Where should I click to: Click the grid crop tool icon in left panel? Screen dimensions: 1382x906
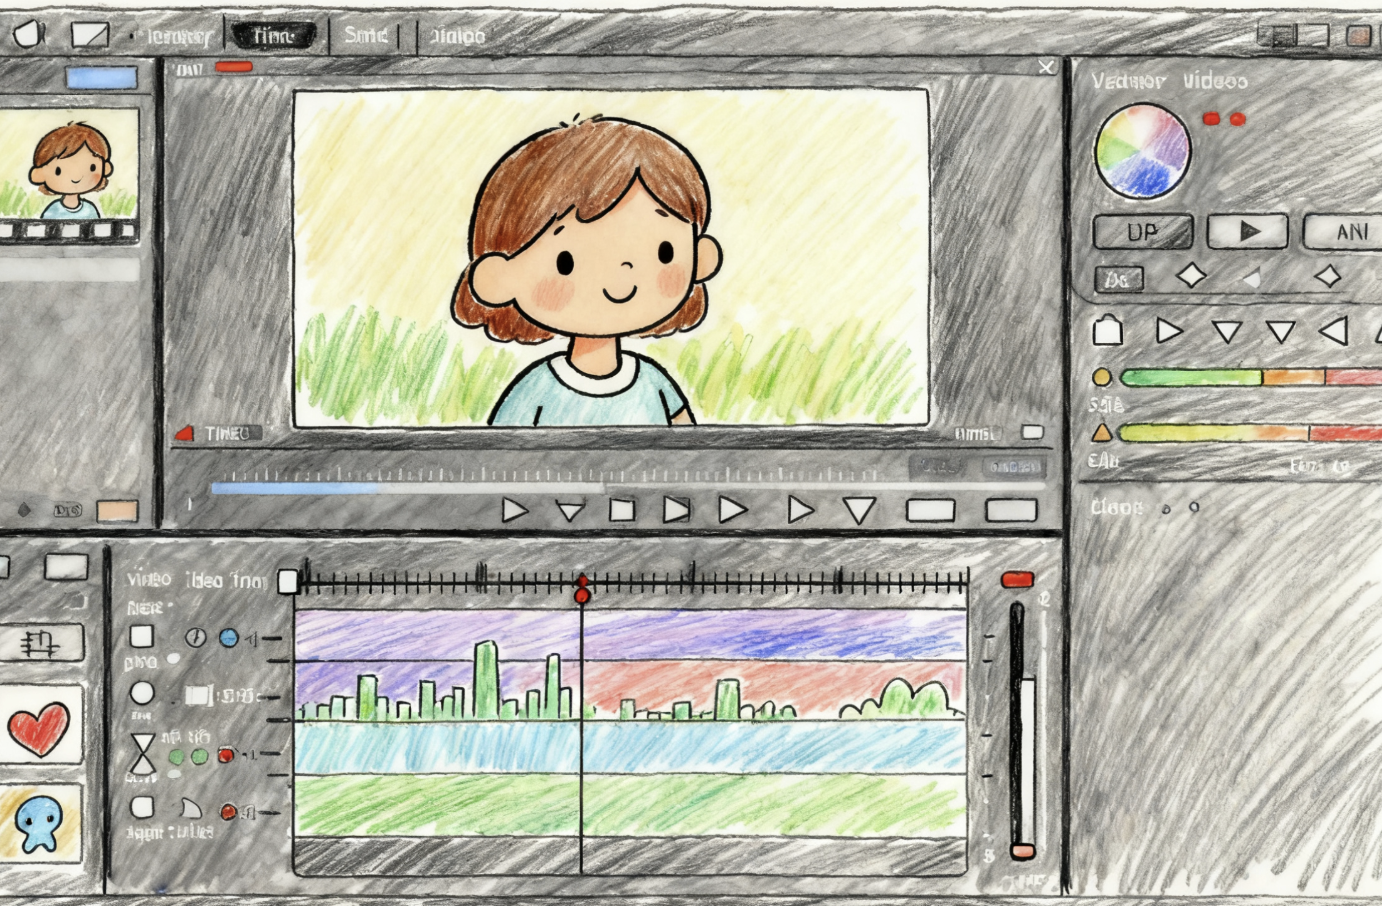tap(41, 644)
